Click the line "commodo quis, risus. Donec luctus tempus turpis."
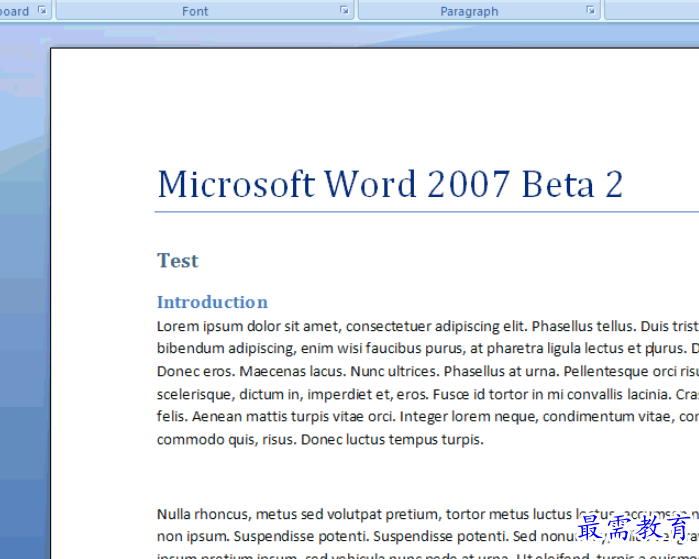699x559 pixels. tap(320, 440)
